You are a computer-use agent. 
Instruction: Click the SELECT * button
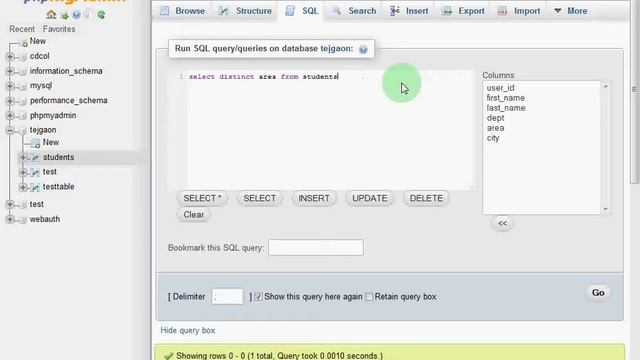coord(202,198)
